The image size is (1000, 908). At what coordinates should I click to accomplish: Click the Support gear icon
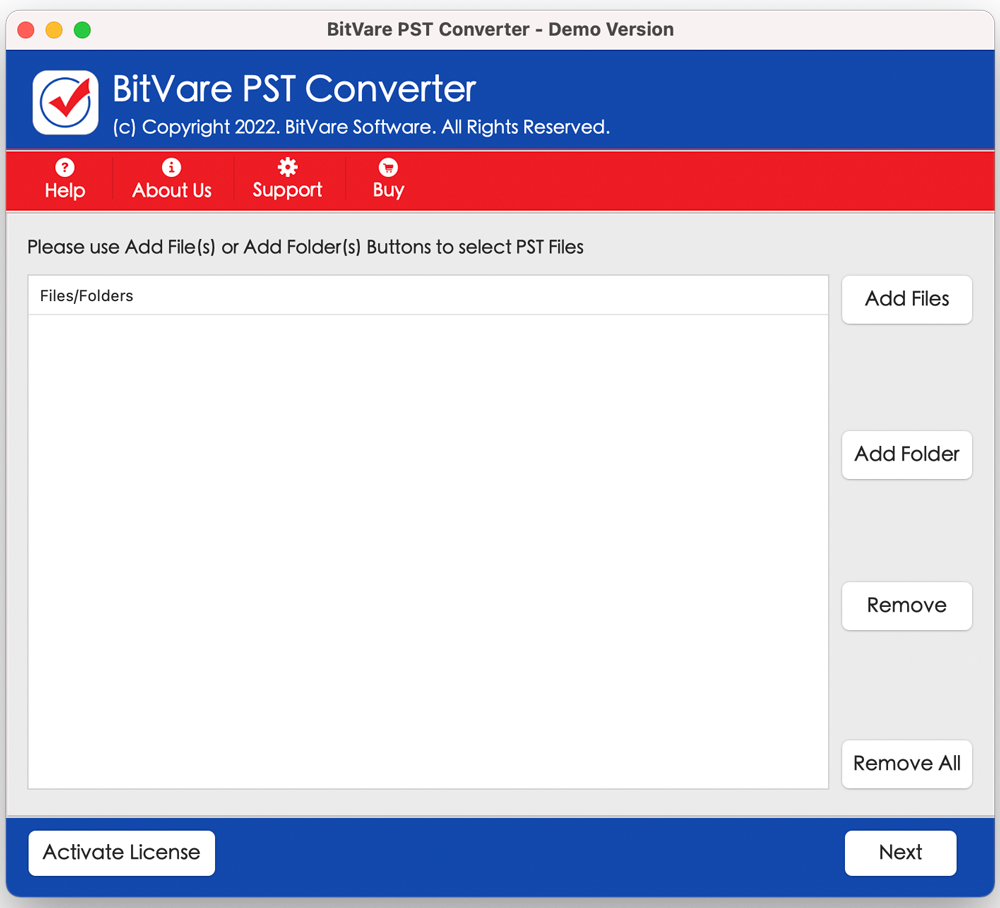287,167
